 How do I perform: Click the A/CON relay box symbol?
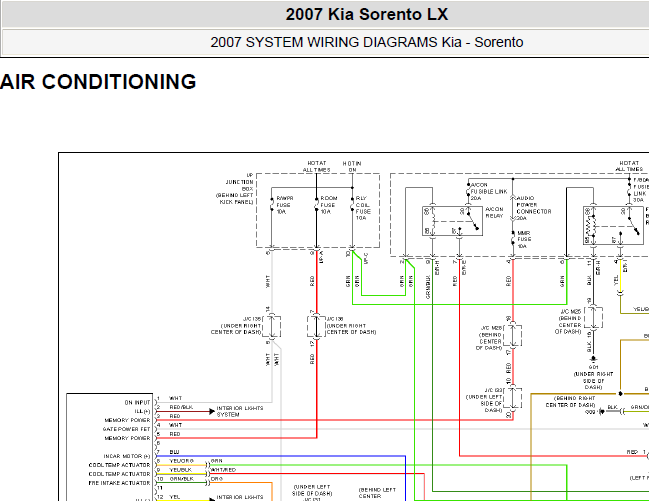[x=452, y=221]
